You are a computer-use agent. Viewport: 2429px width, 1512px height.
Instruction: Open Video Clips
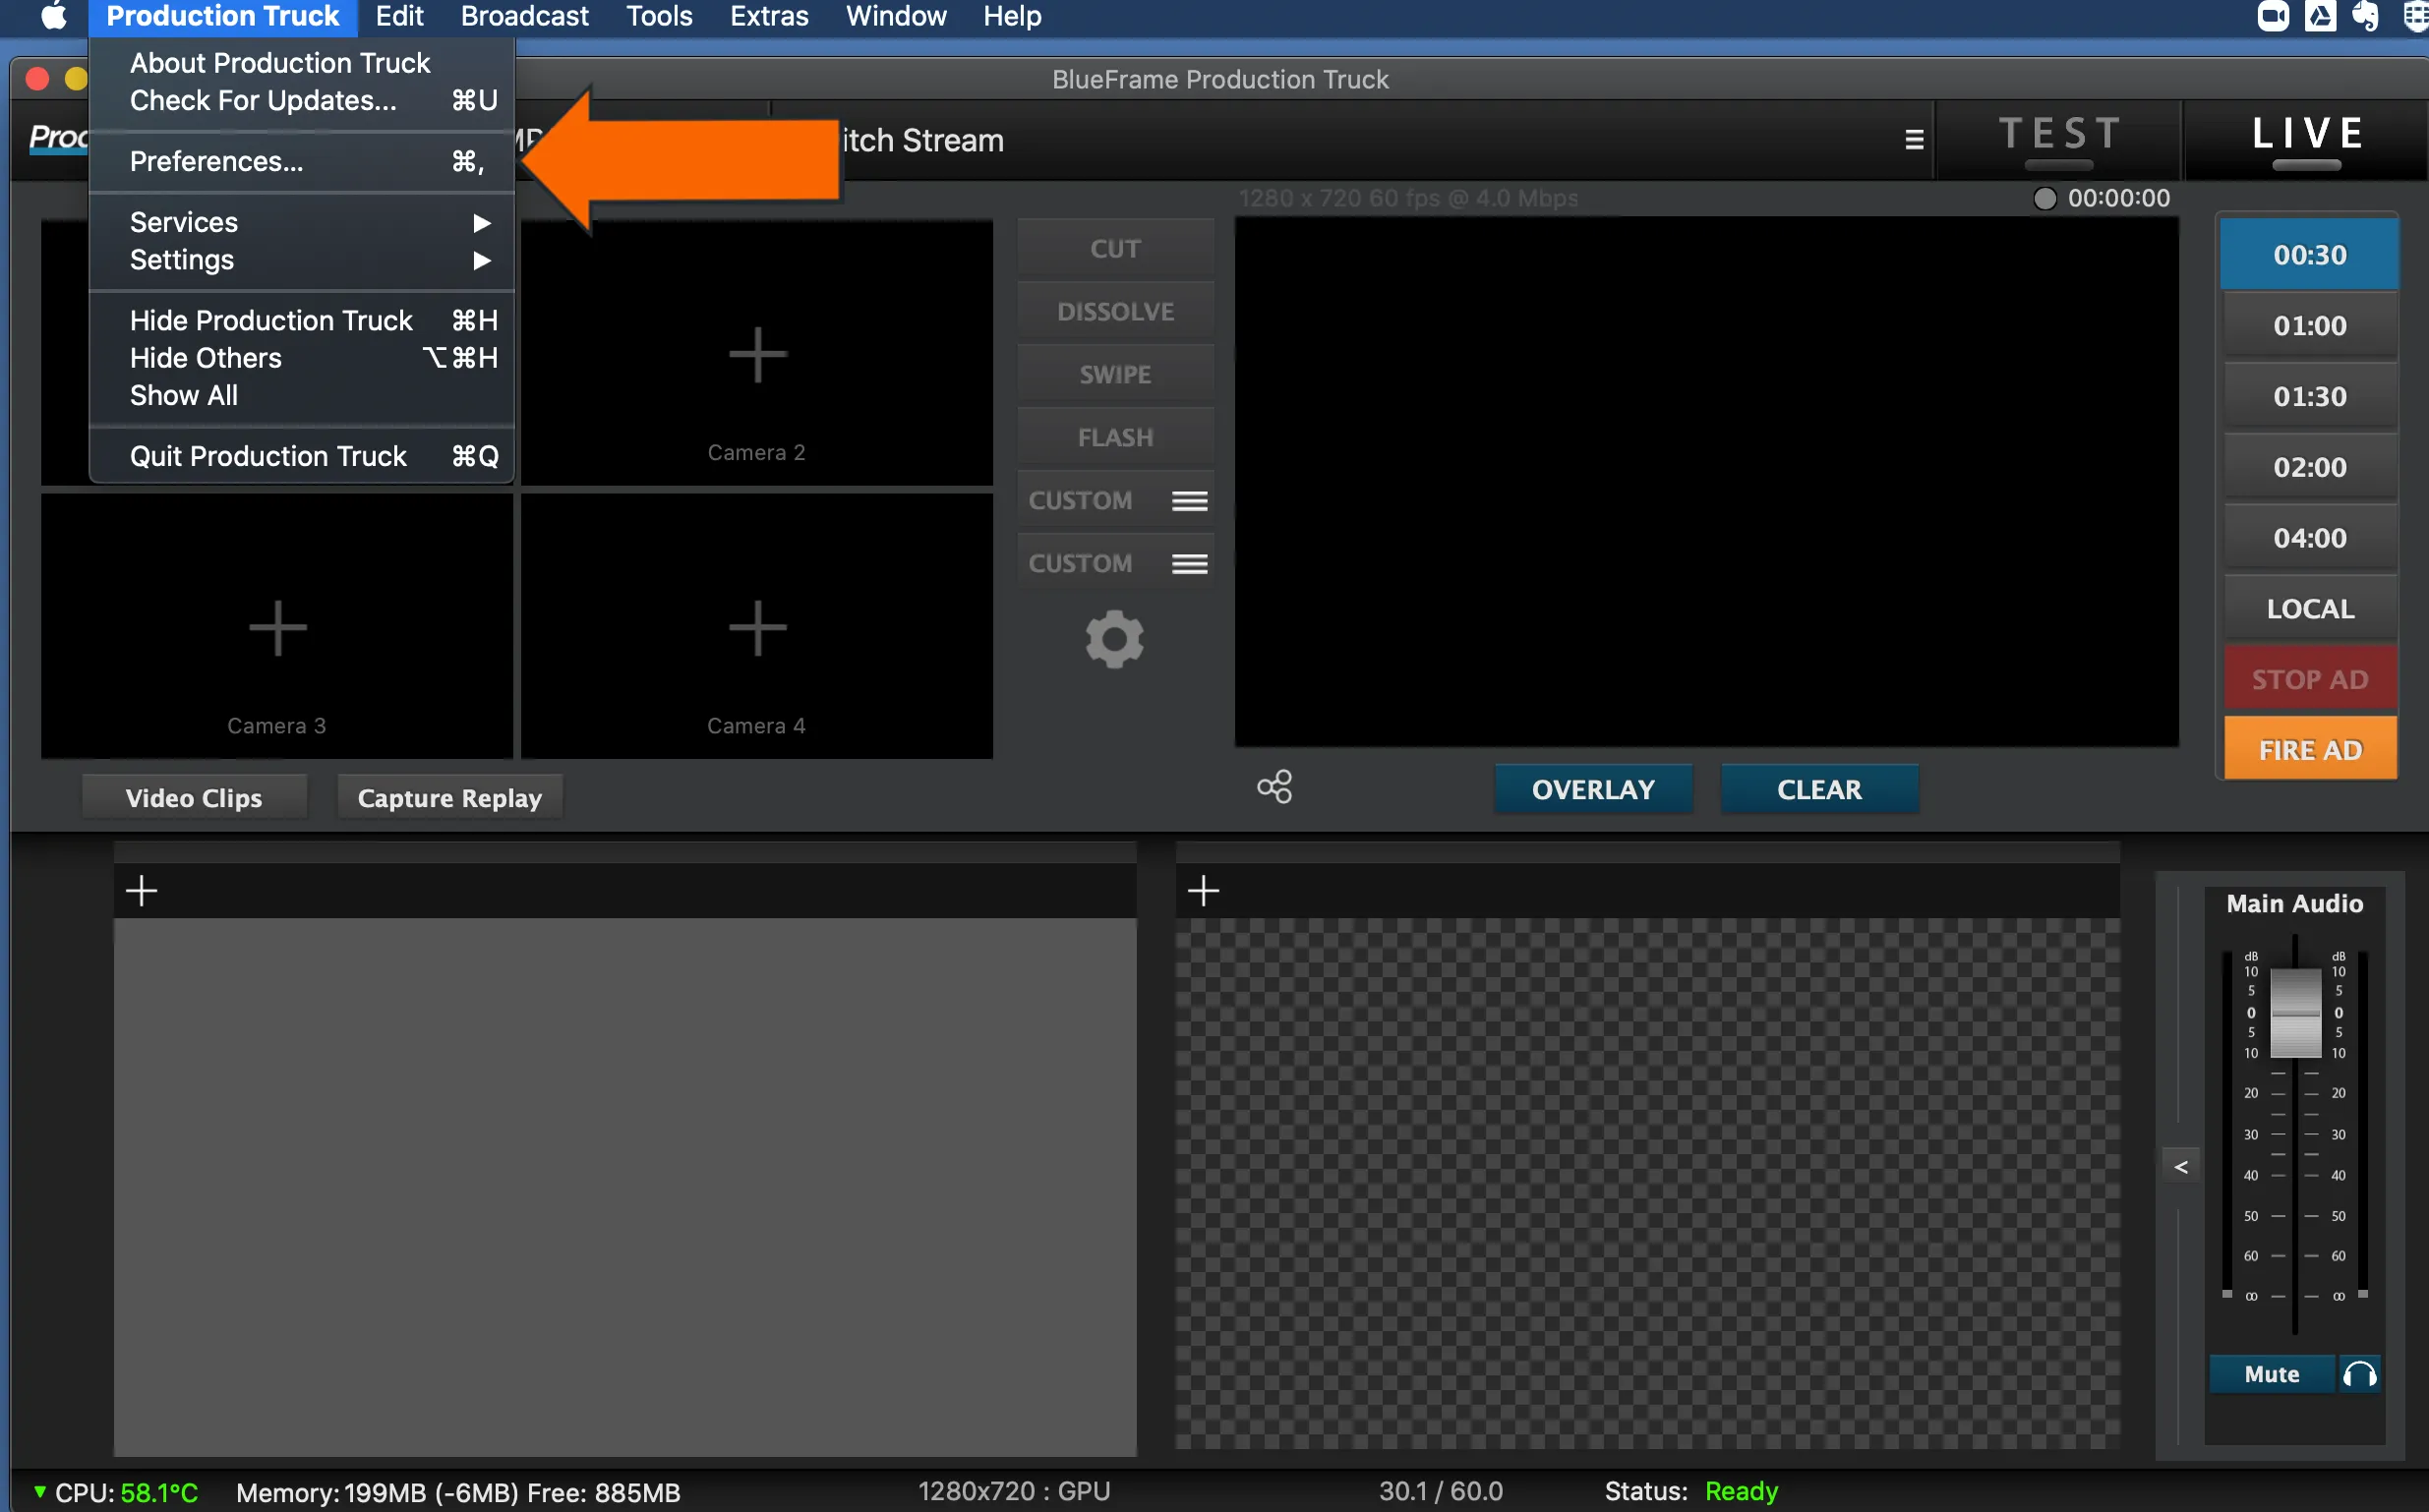[x=194, y=797]
